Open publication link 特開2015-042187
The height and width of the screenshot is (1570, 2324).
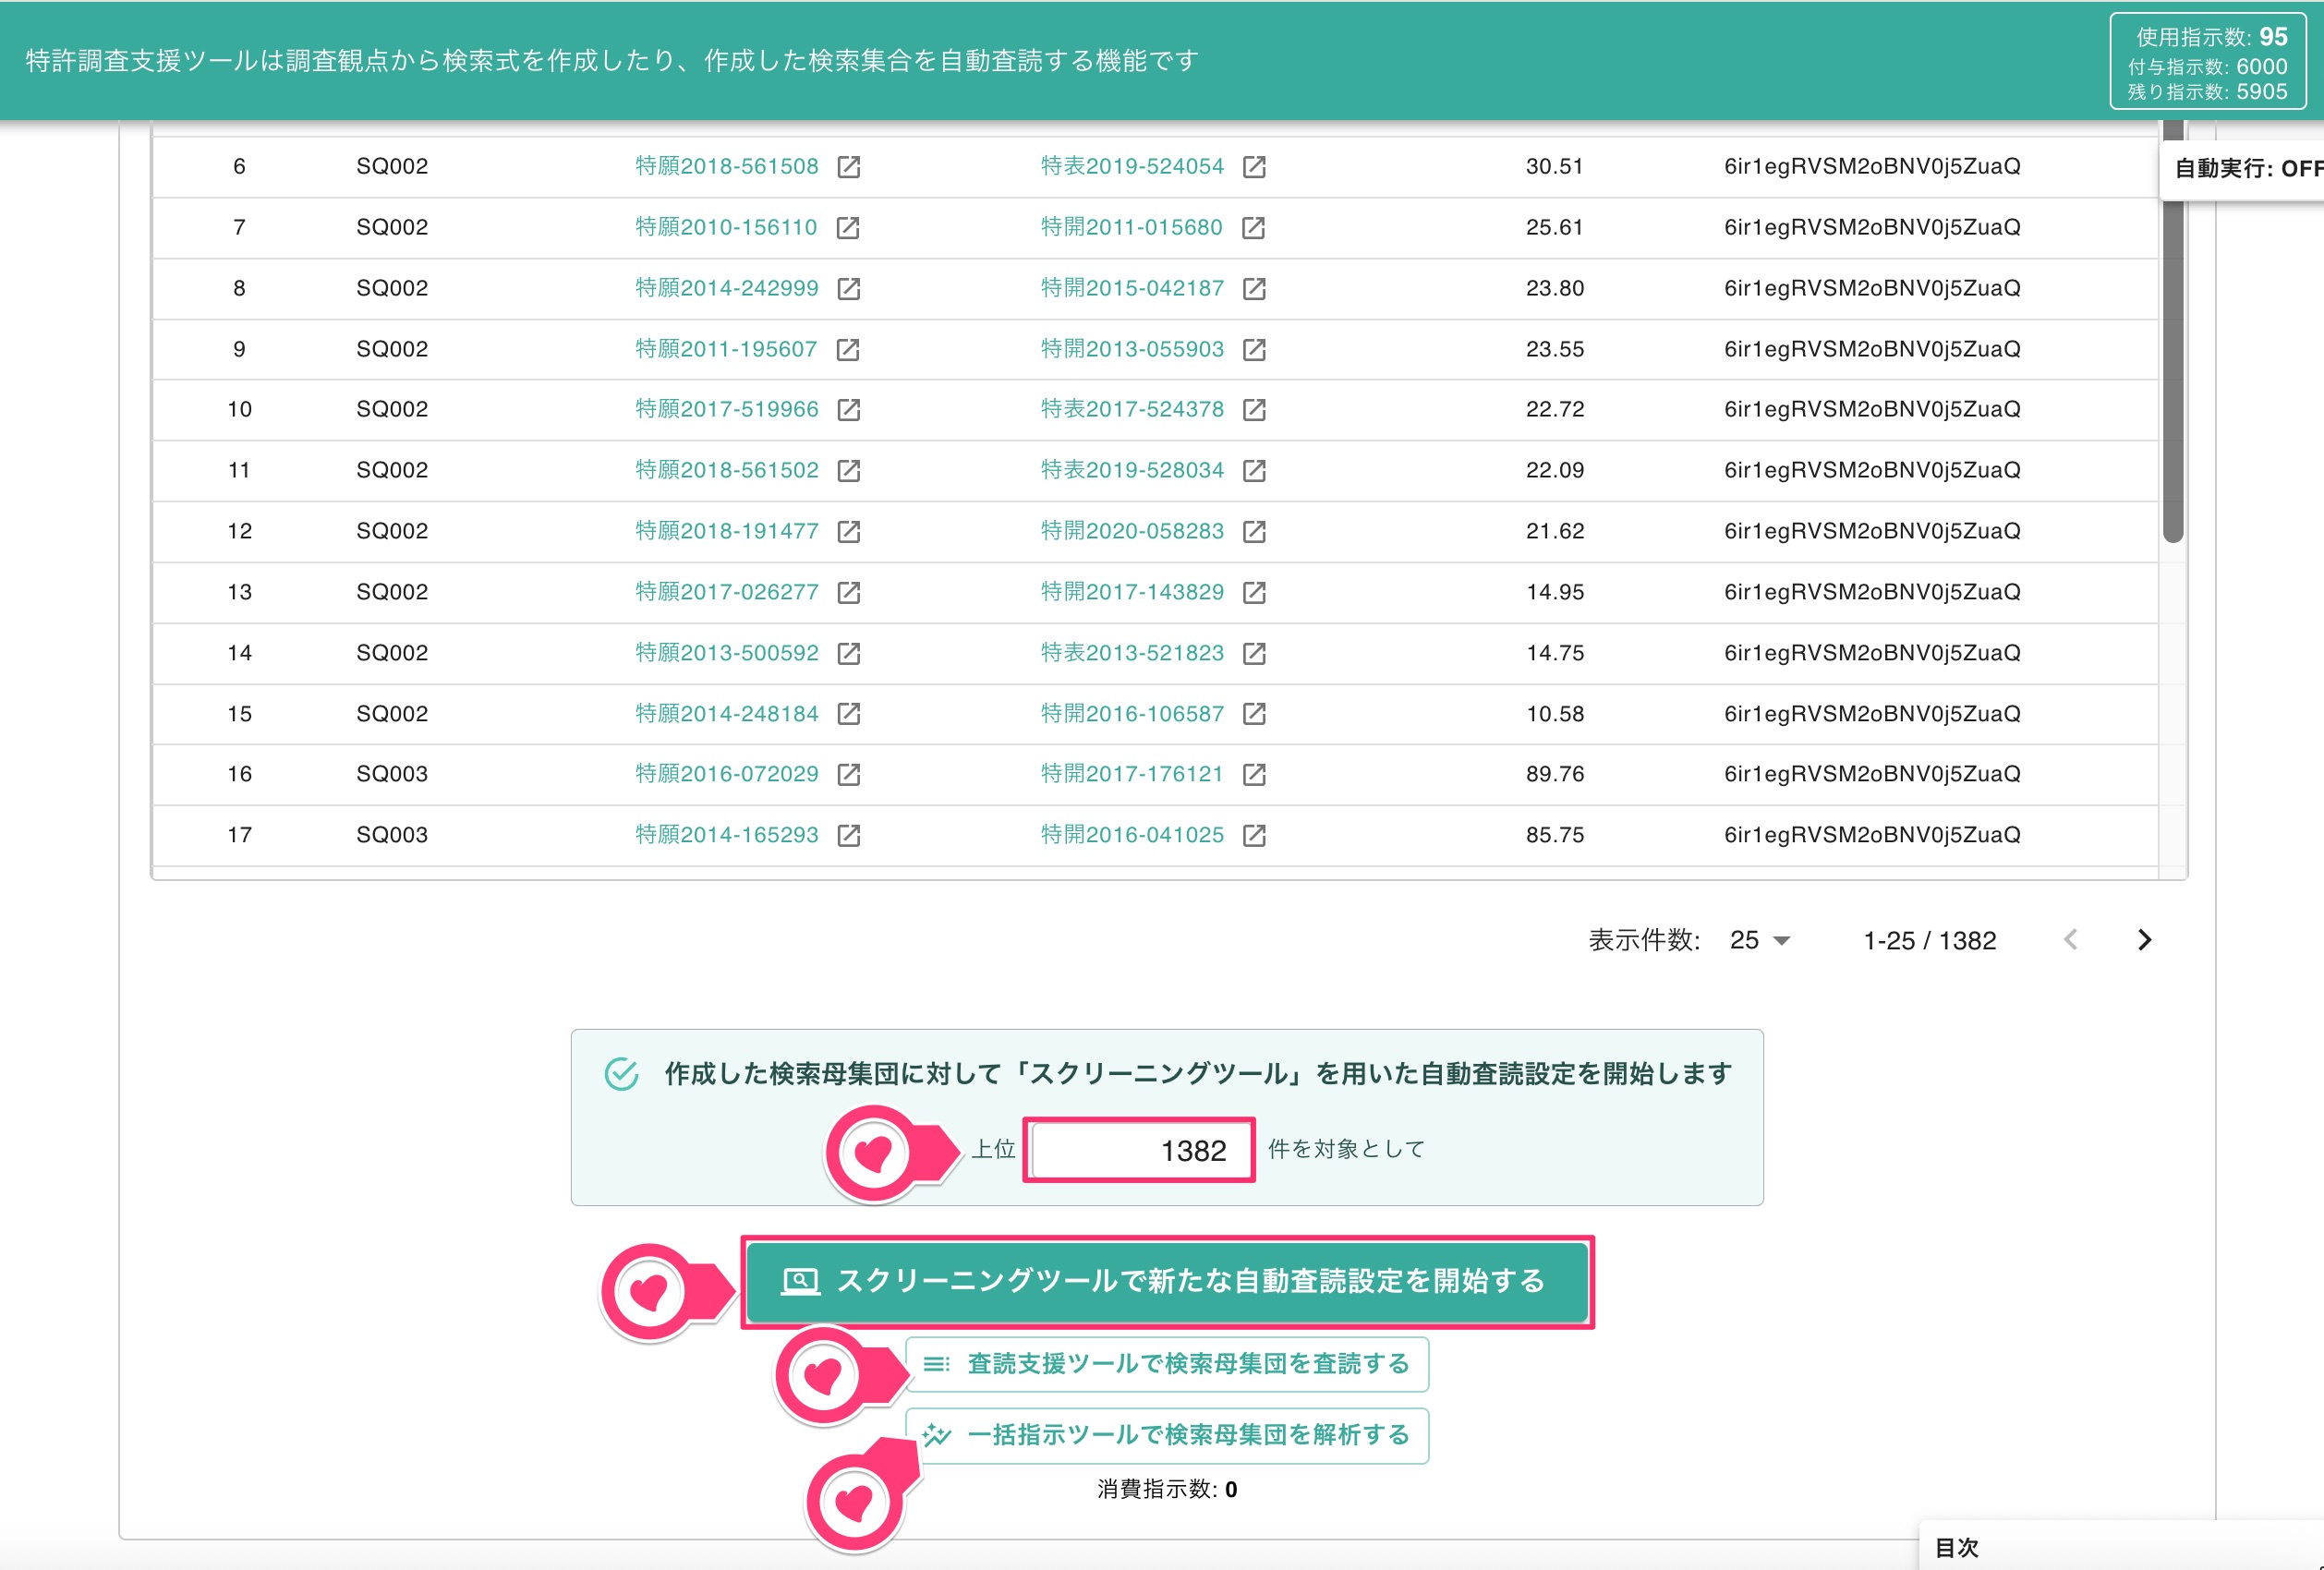(x=1132, y=289)
